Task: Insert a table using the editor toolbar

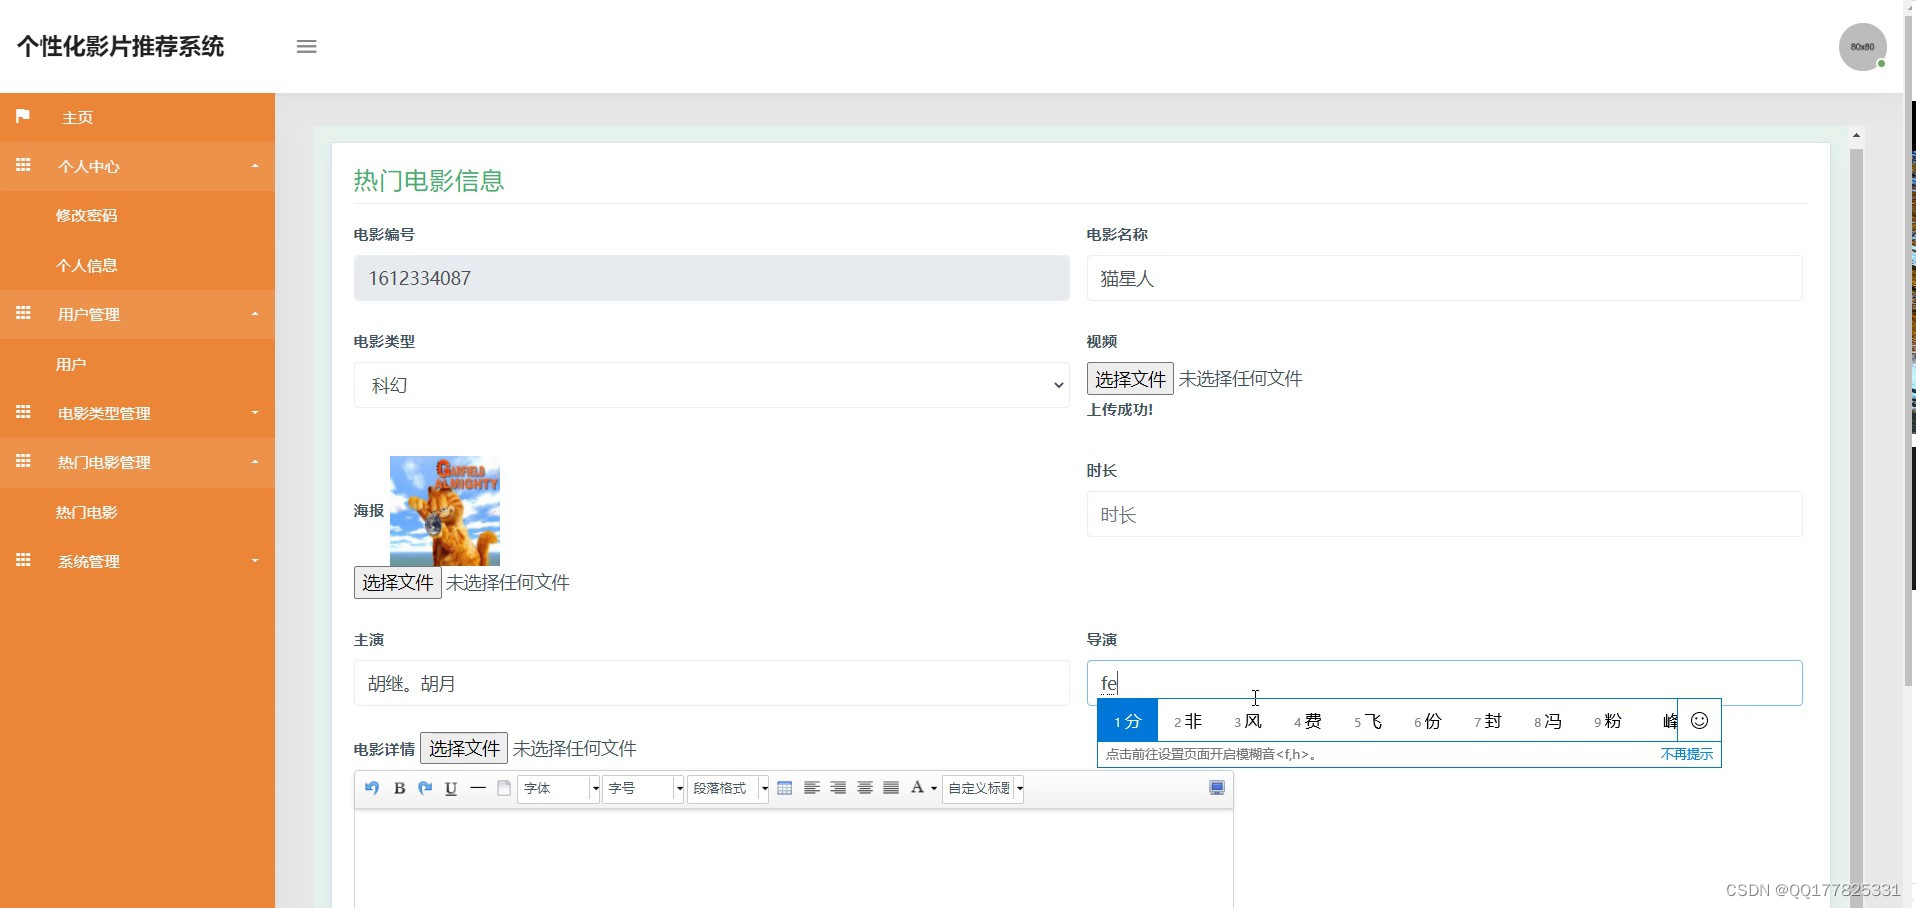Action: pos(785,788)
